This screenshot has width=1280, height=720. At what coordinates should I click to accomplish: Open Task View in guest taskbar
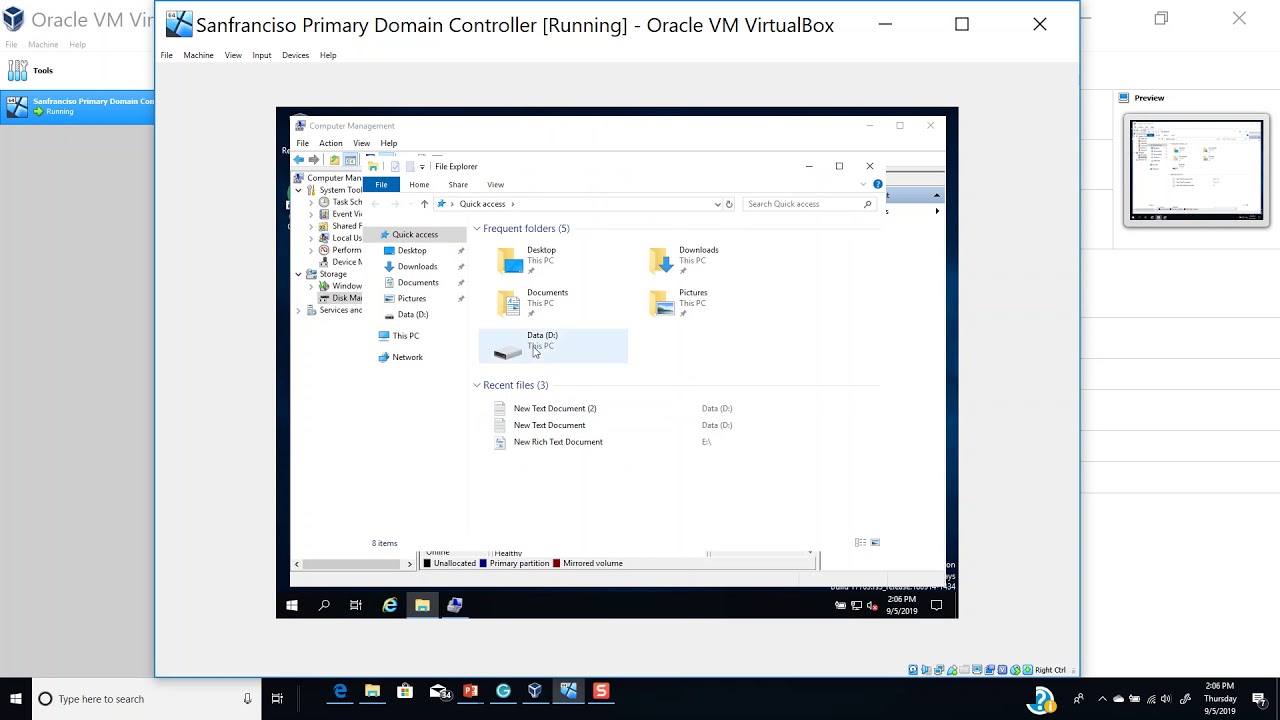click(356, 605)
